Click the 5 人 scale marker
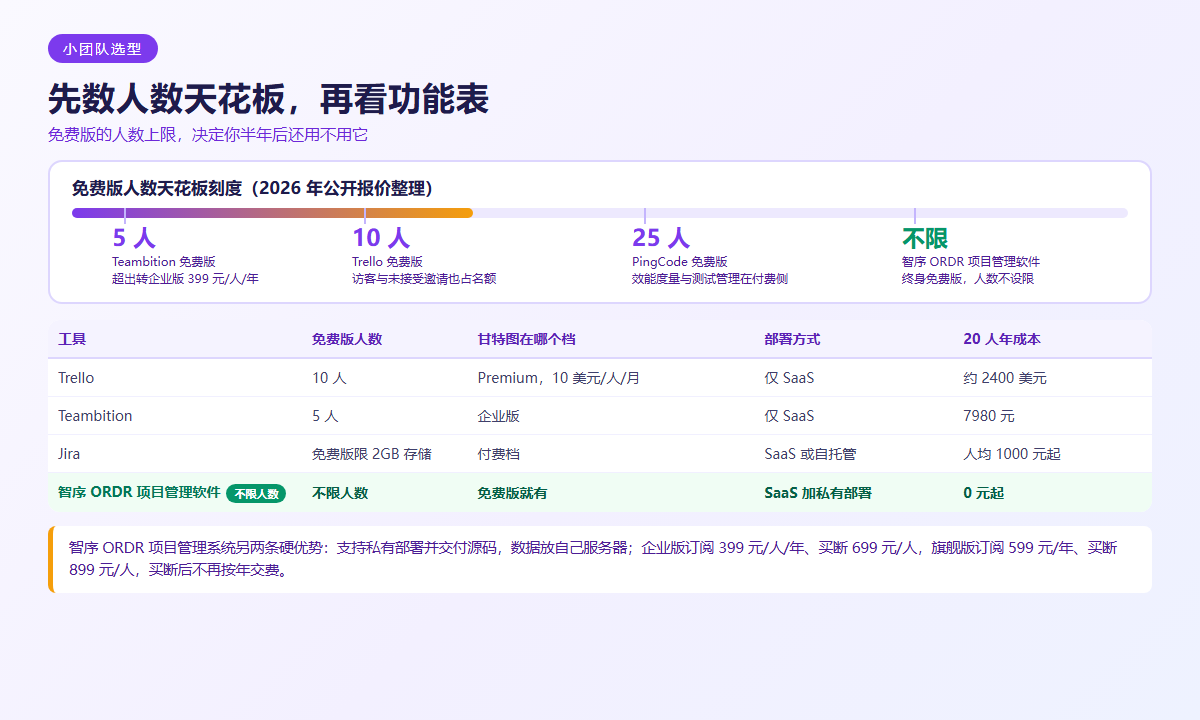The width and height of the screenshot is (1200, 720). tap(134, 238)
